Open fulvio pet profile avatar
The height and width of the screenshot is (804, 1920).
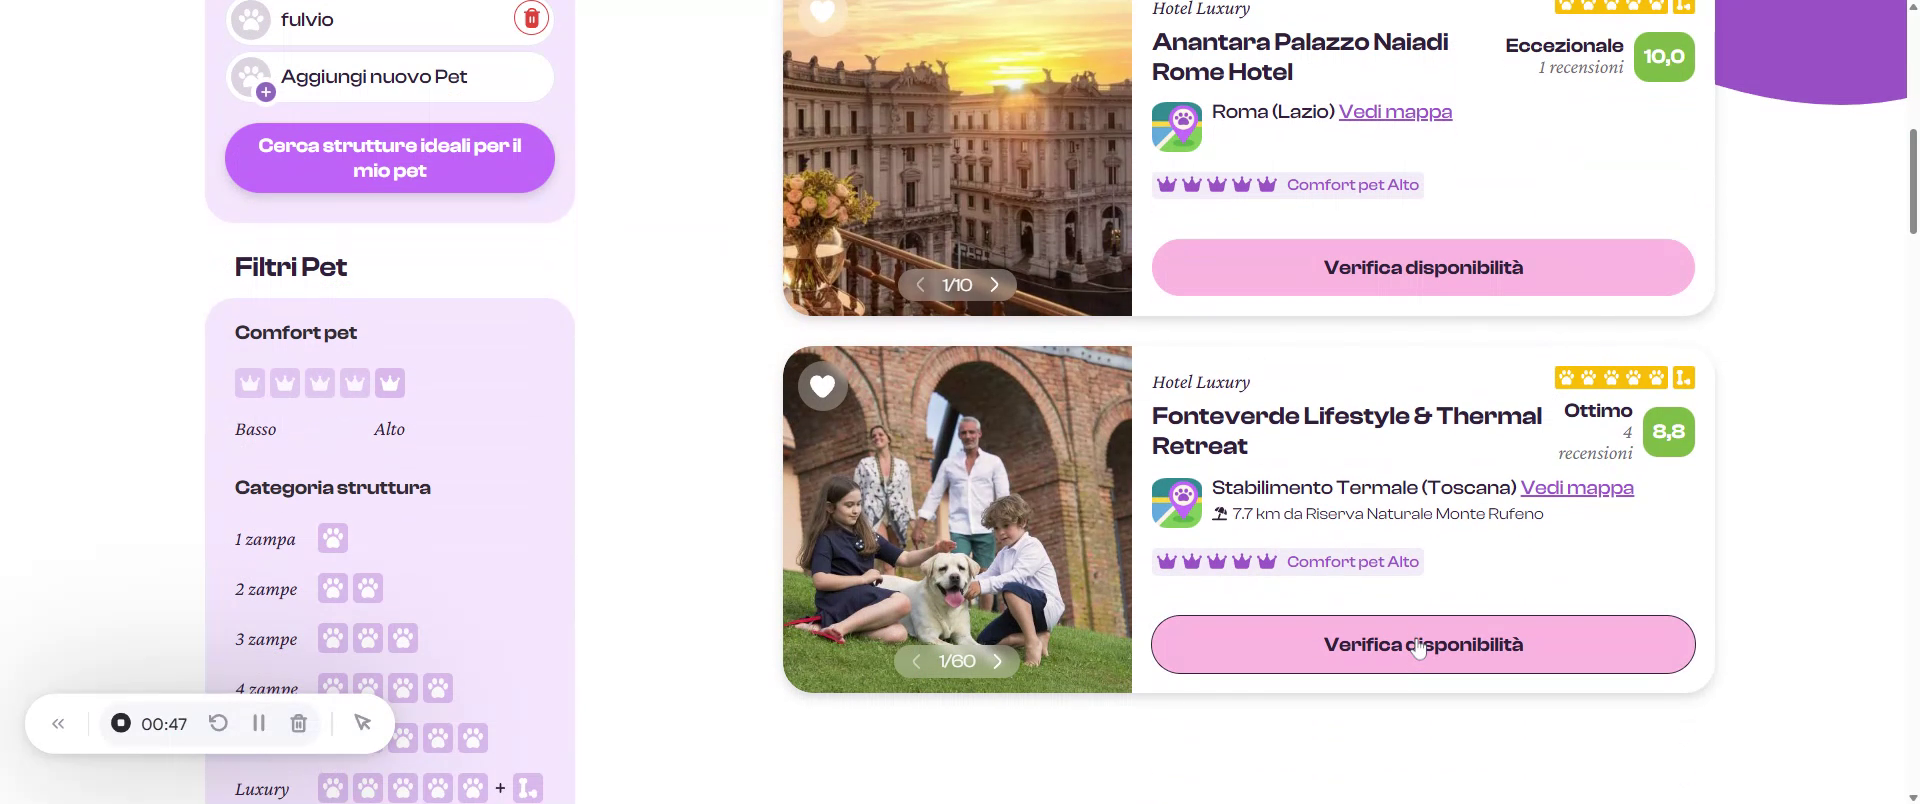click(251, 19)
